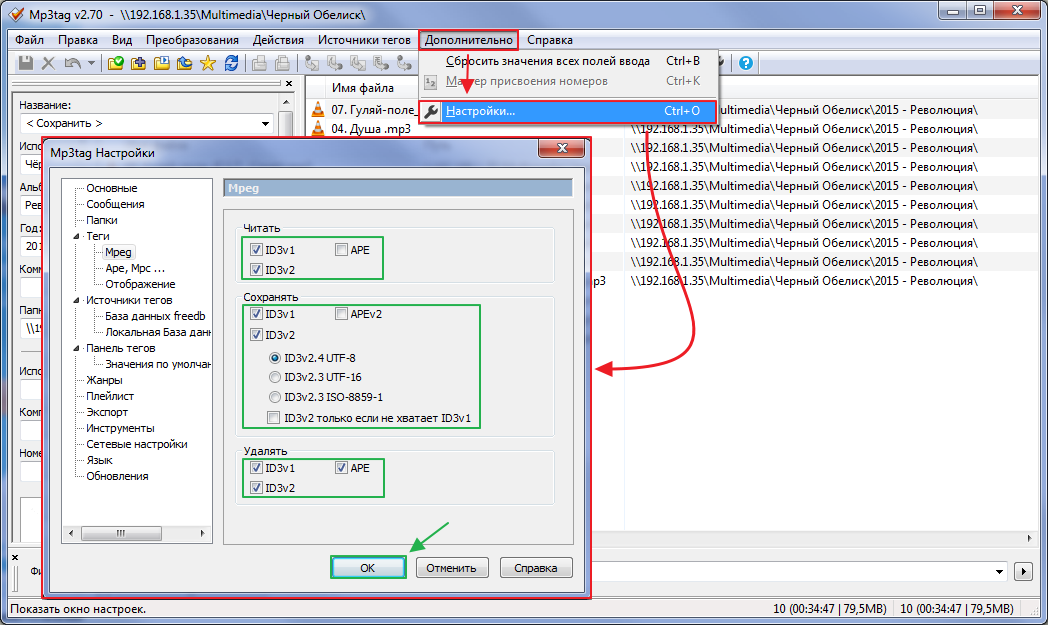Select Основные in settings tree
Viewport: 1048px width, 625px height.
[x=112, y=189]
